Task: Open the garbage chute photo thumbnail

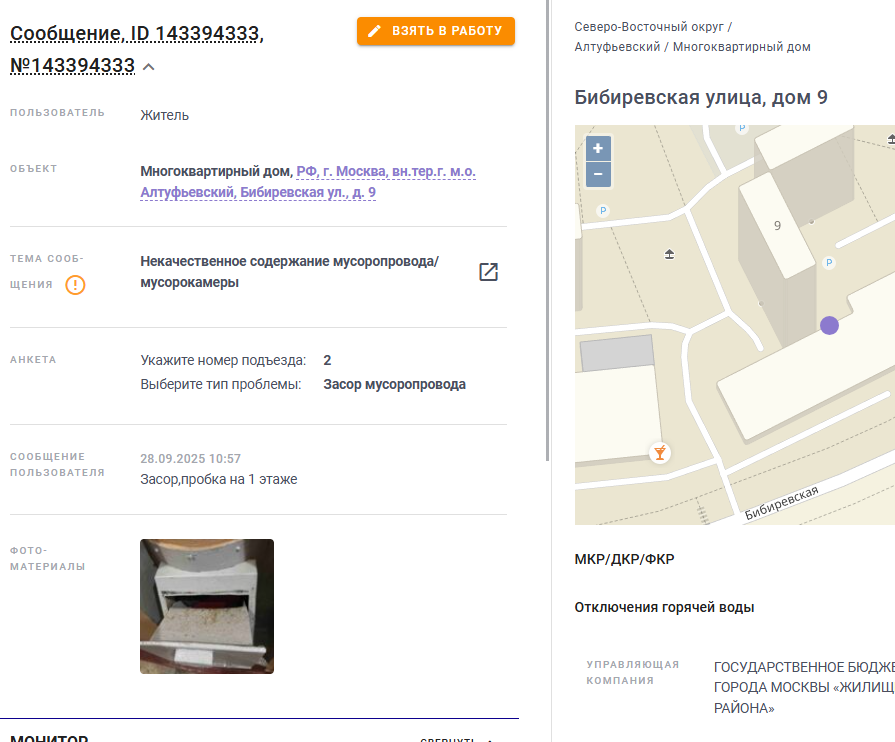Action: [x=207, y=606]
